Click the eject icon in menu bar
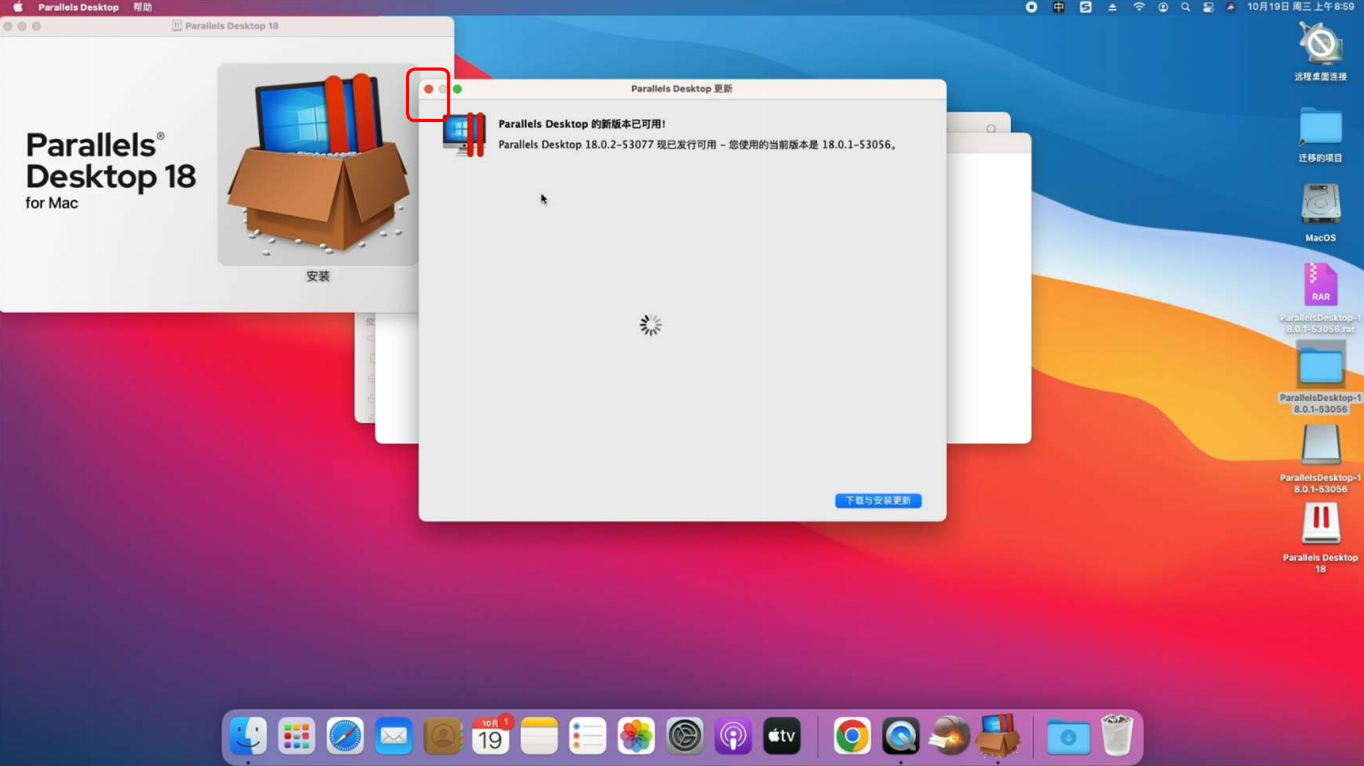 (1112, 7)
